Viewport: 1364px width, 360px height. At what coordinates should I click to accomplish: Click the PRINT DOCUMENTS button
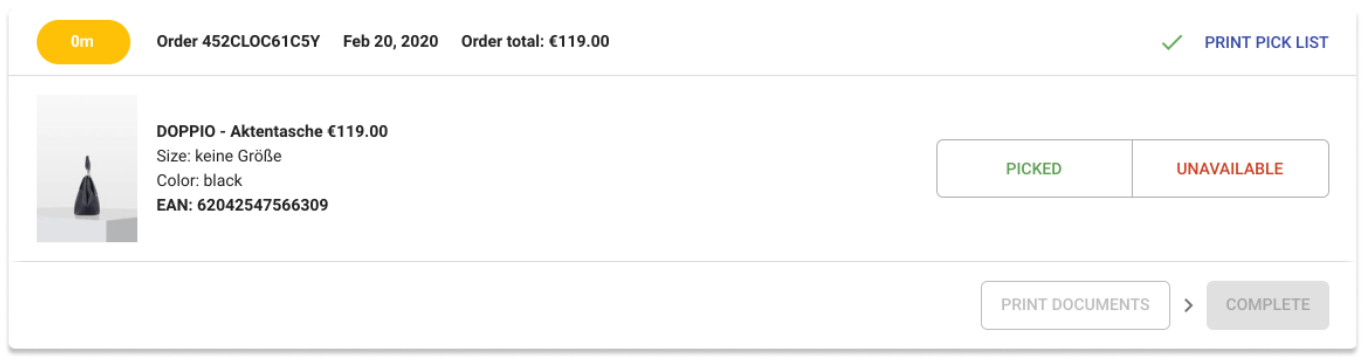coord(1075,305)
